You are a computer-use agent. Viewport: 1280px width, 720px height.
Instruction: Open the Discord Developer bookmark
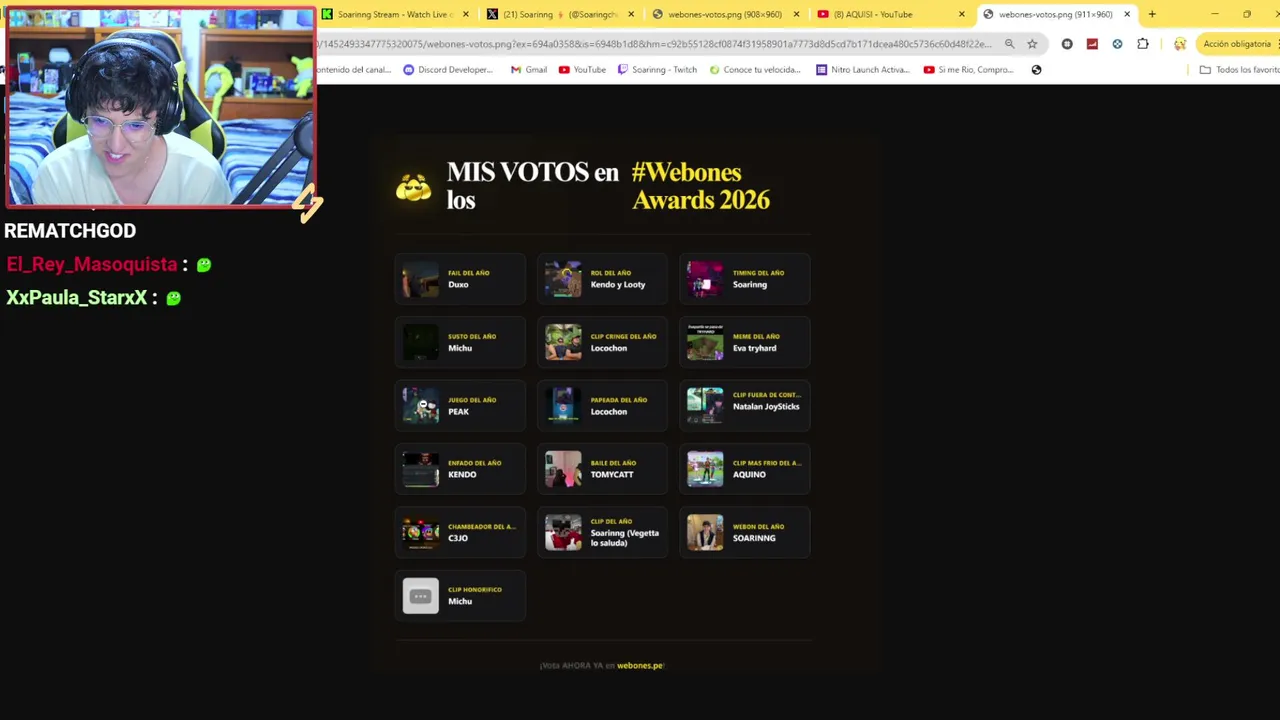tap(448, 70)
